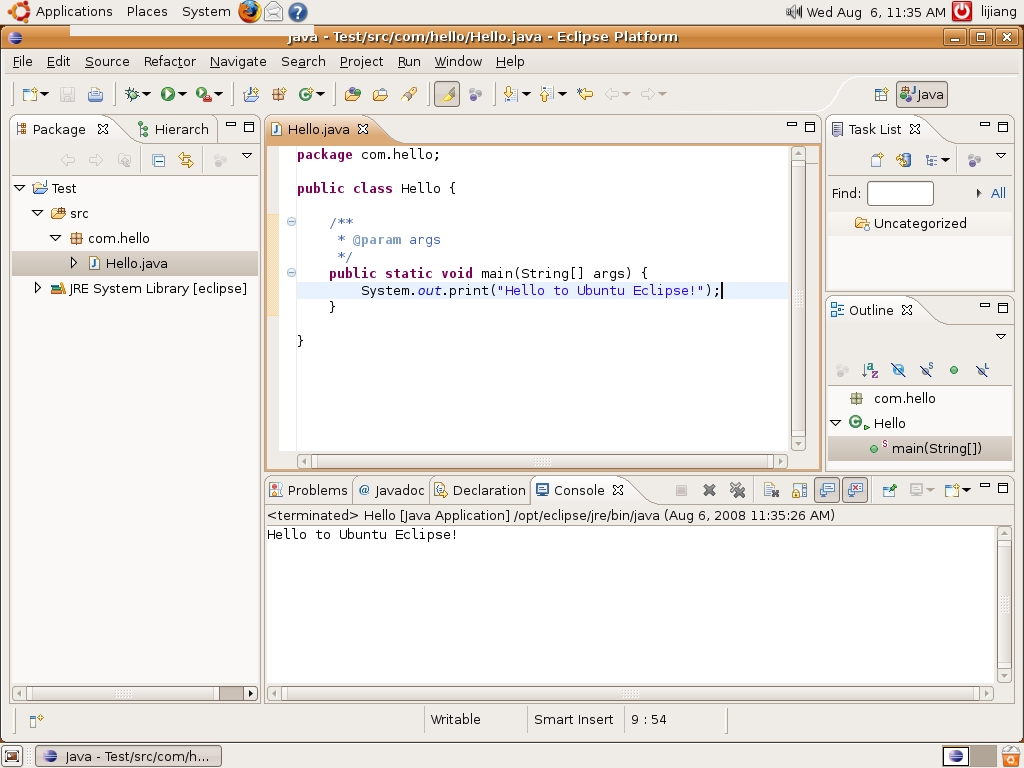The height and width of the screenshot is (768, 1024).
Task: Click the Eclipse taskbar window button
Action: pos(128,756)
